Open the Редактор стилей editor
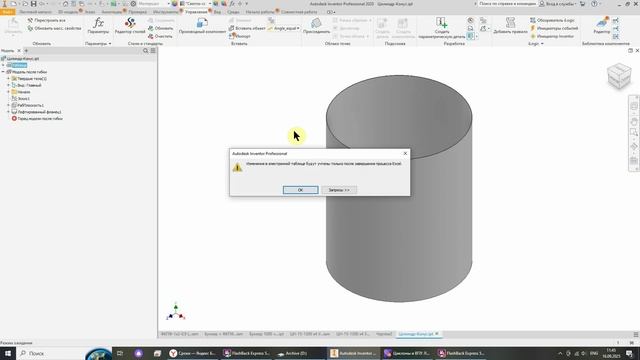 (130, 26)
